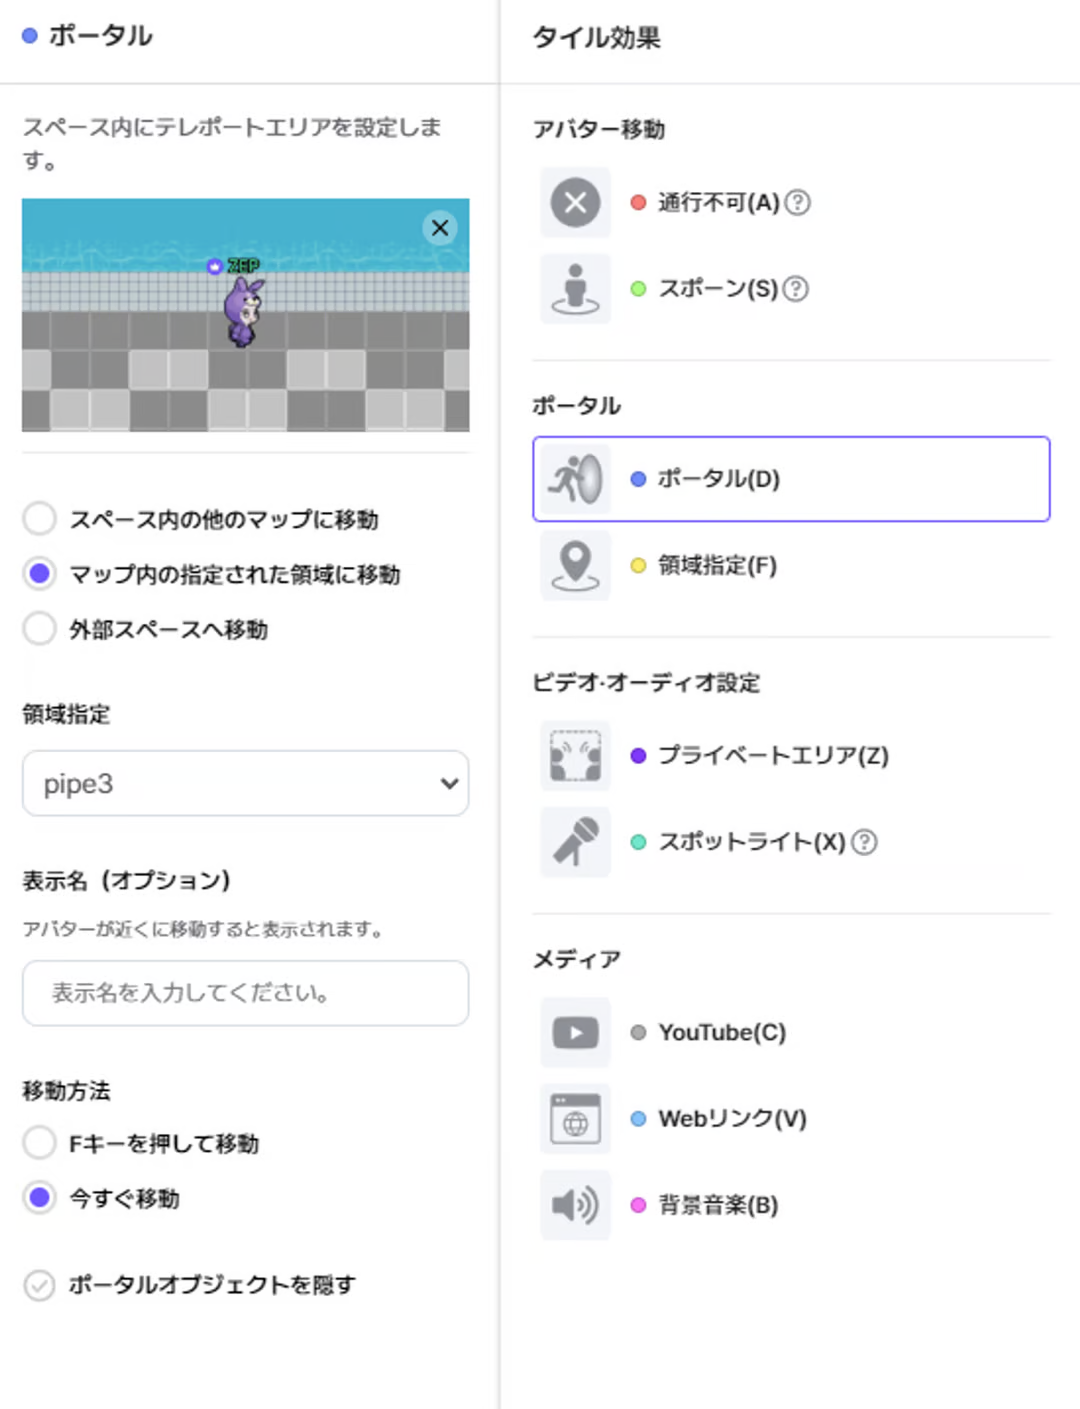Open help for スポットライト(X)
Screen dimensions: 1080x1409
click(864, 842)
